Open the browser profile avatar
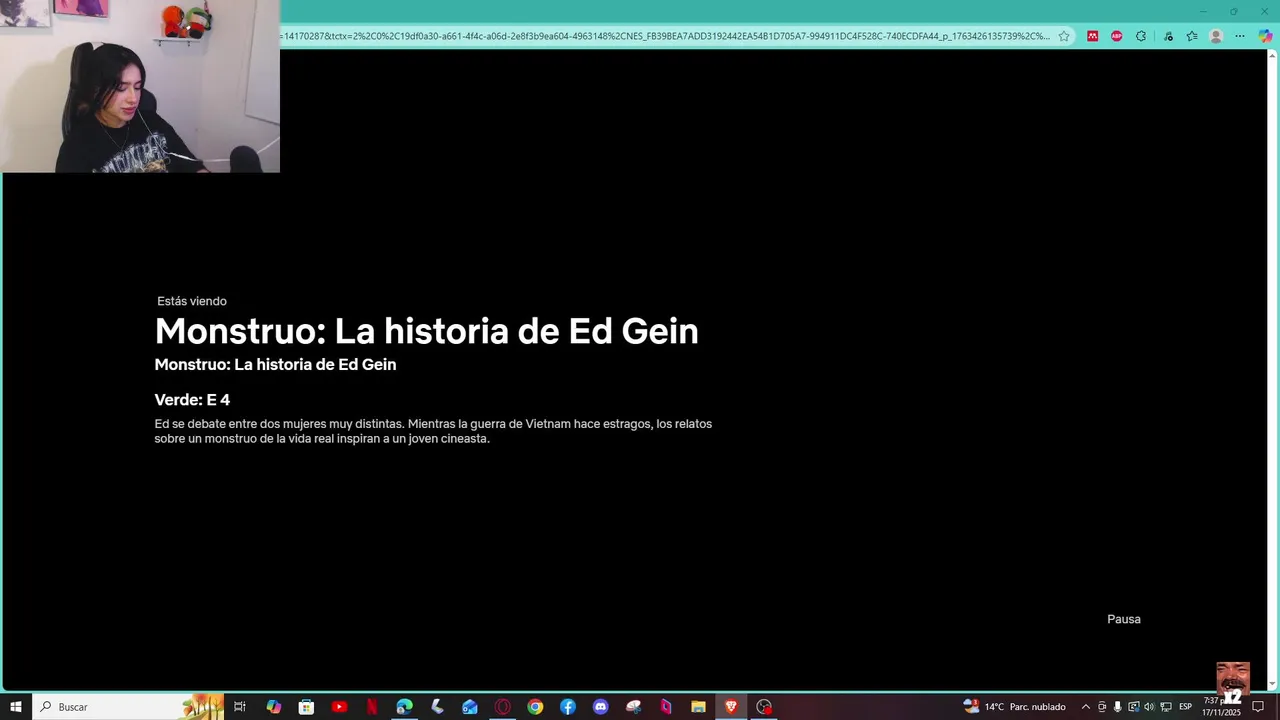This screenshot has width=1280, height=720. click(x=1216, y=36)
